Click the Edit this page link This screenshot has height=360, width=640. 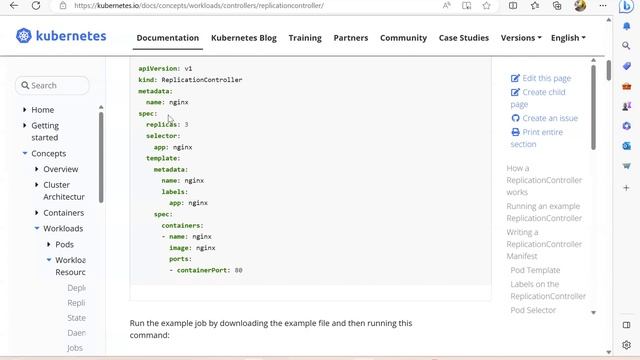click(541, 78)
